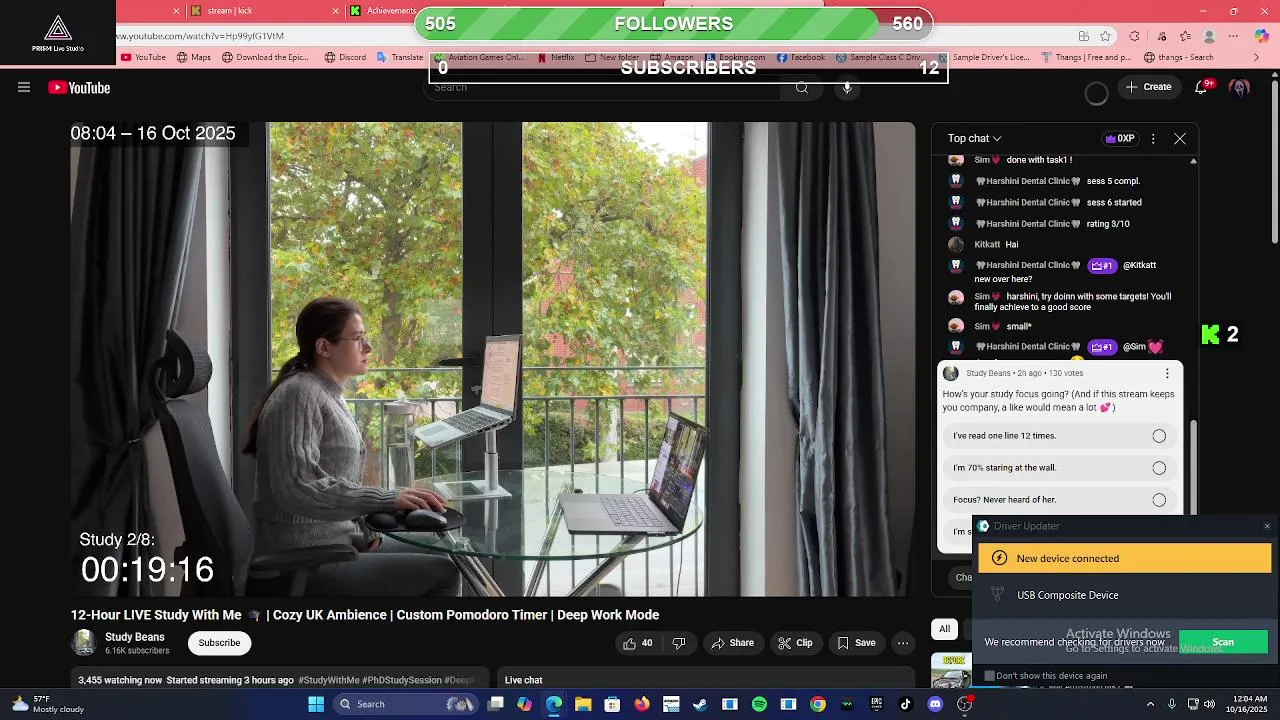Open Windows Start menu
The width and height of the screenshot is (1280, 720).
tap(316, 704)
